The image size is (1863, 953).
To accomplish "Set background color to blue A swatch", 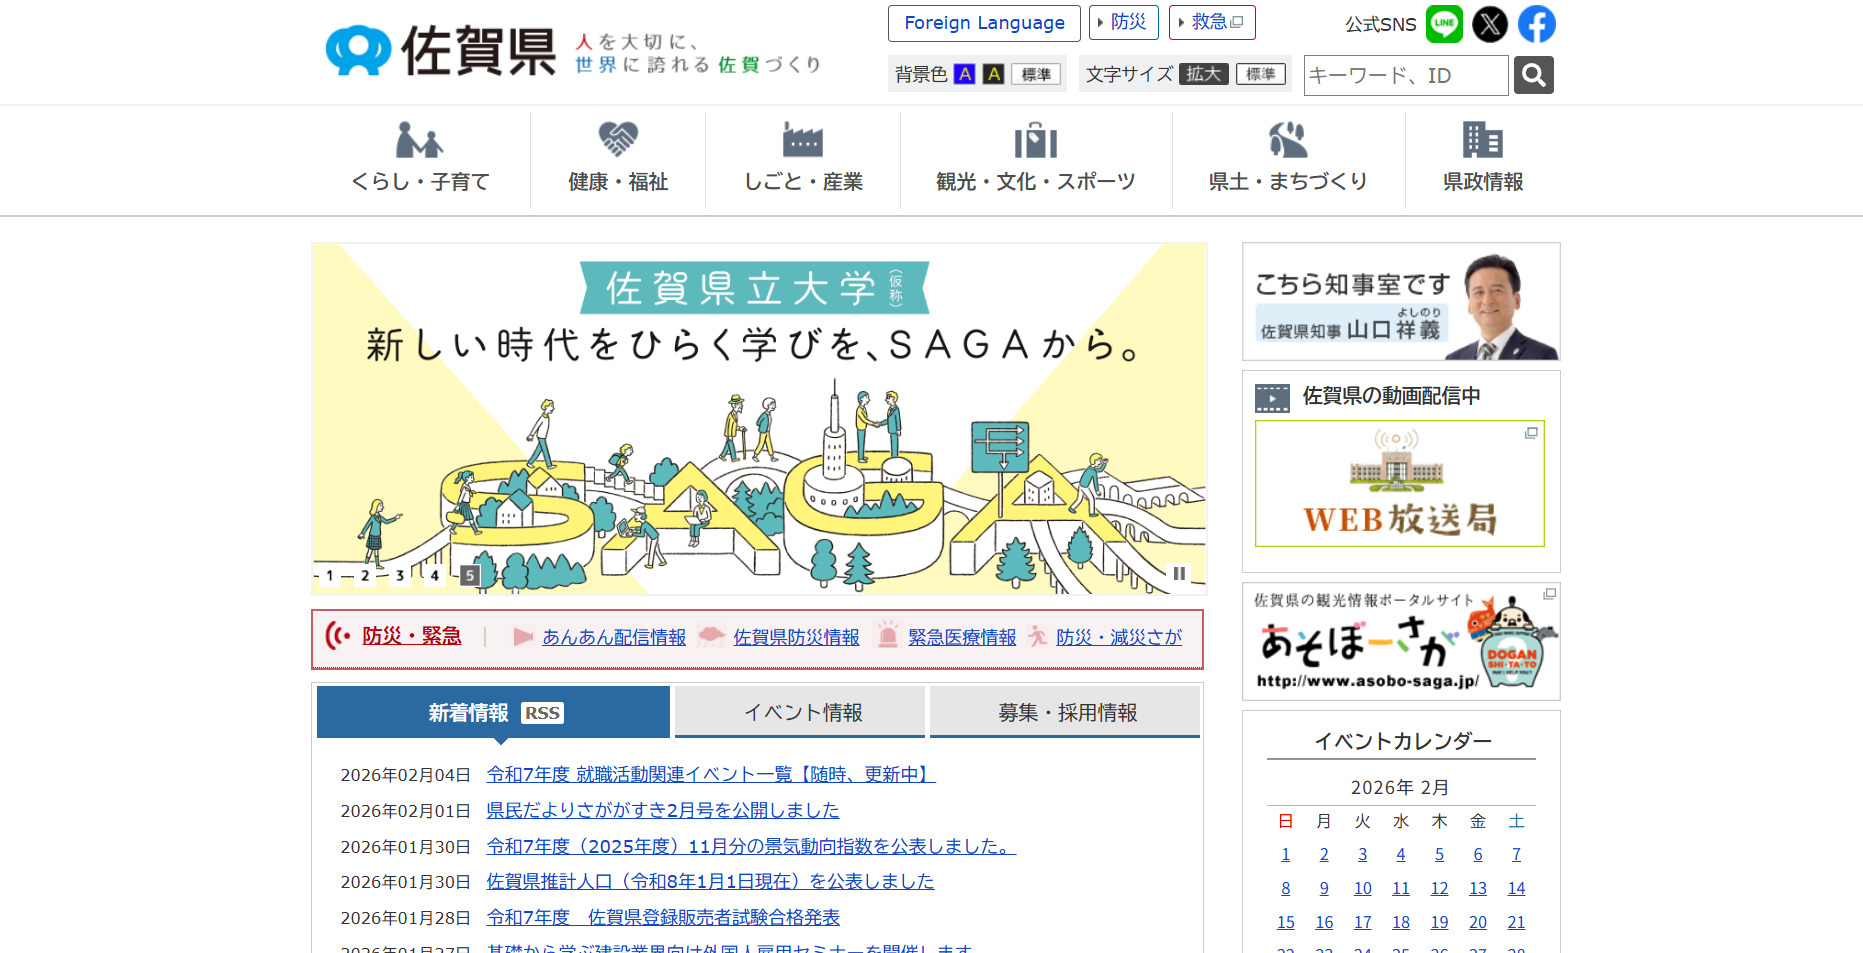I will [x=963, y=73].
